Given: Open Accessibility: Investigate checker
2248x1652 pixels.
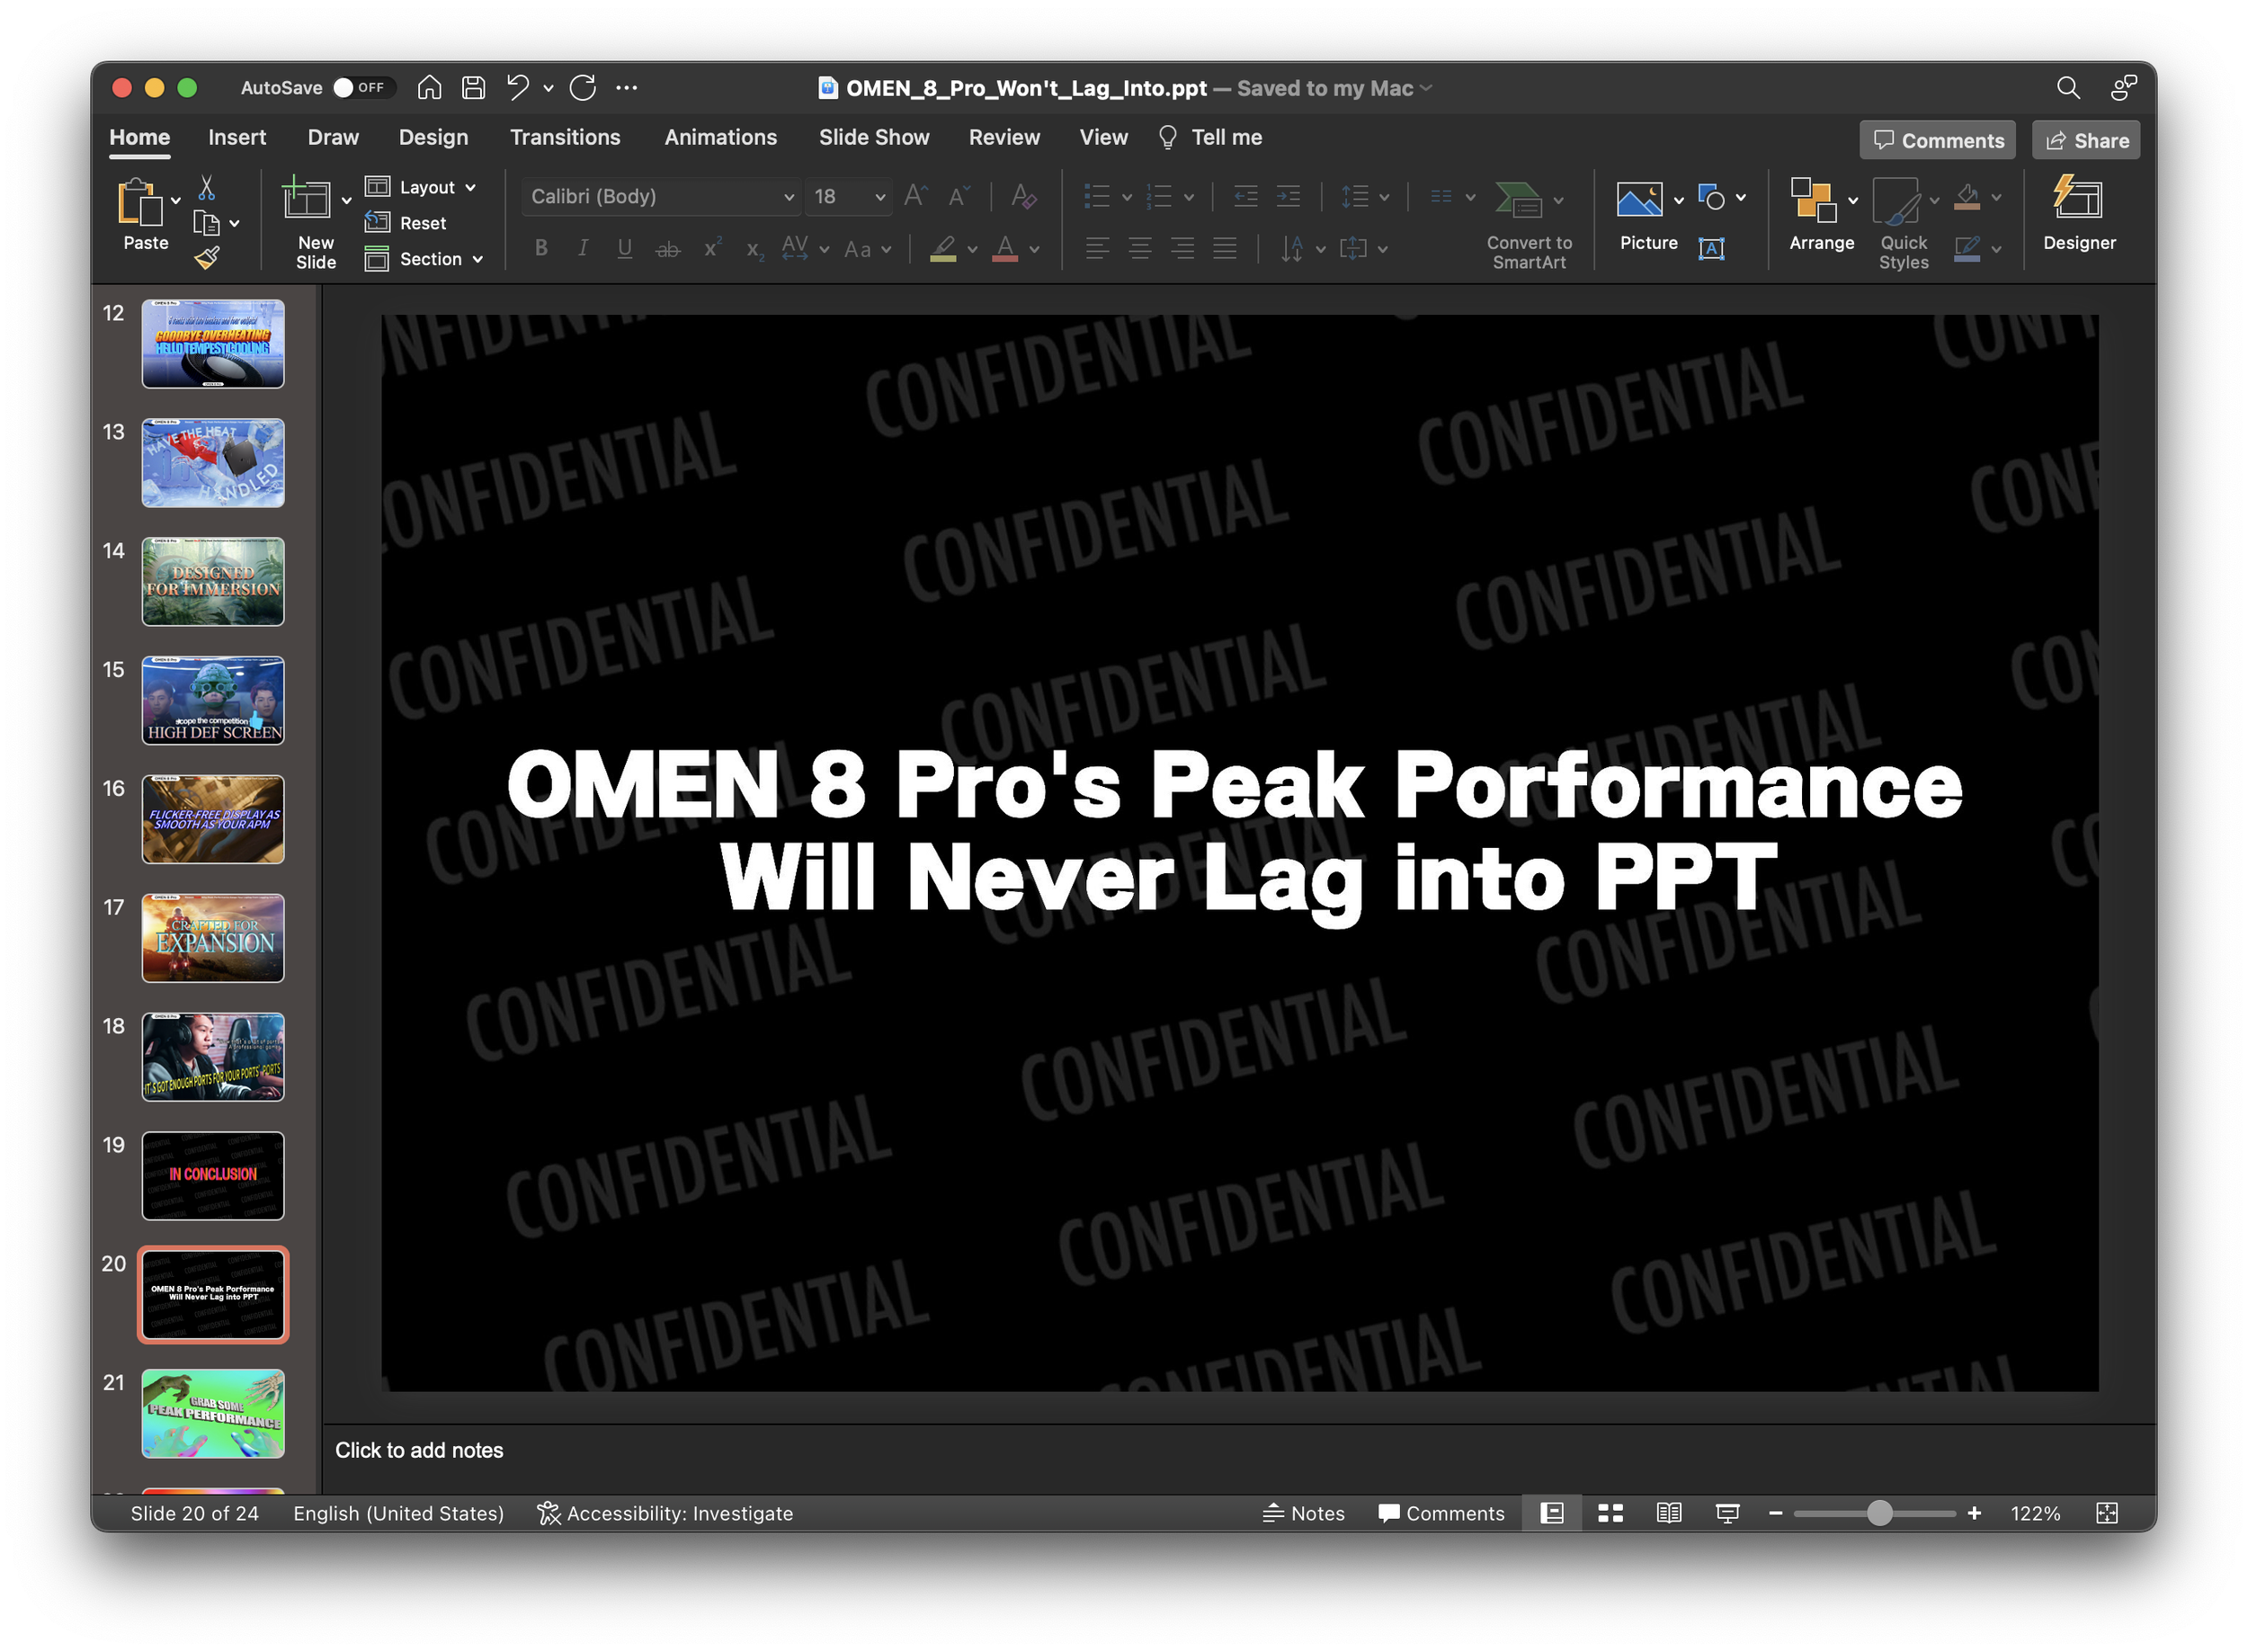Looking at the screenshot, I should point(665,1513).
